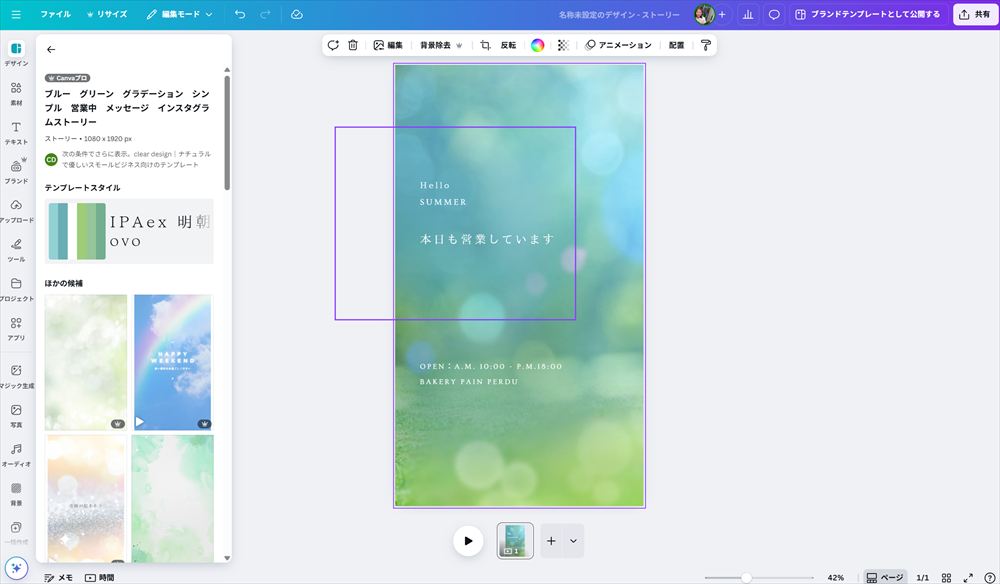Open the アニメーション options
1000x584 pixels.
(618, 45)
